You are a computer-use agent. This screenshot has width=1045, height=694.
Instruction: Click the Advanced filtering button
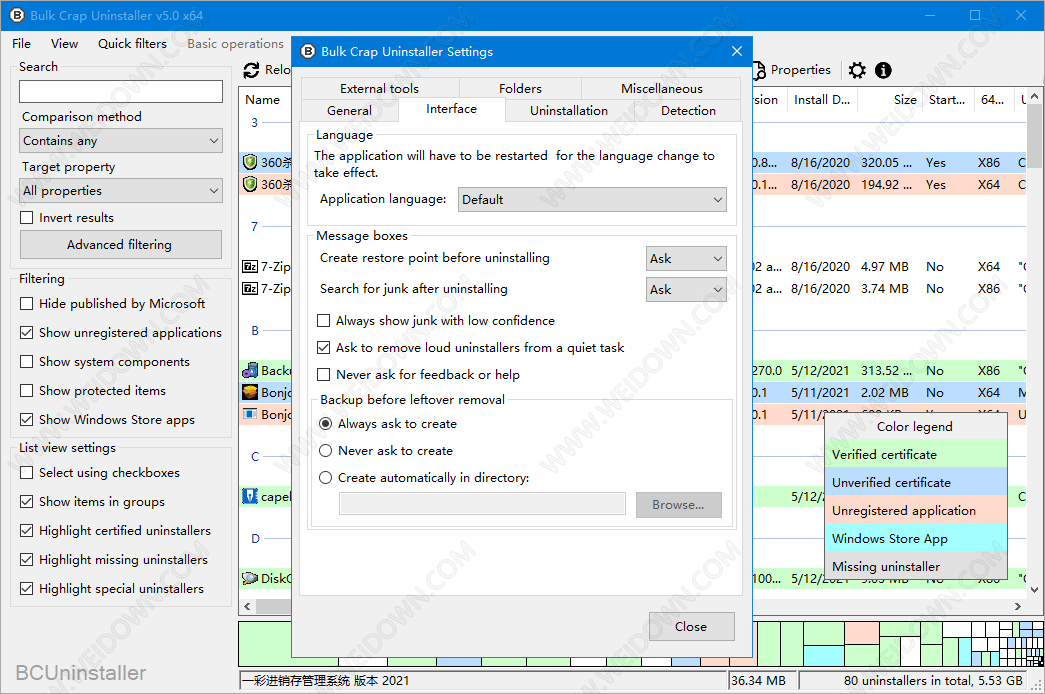pyautogui.click(x=121, y=245)
